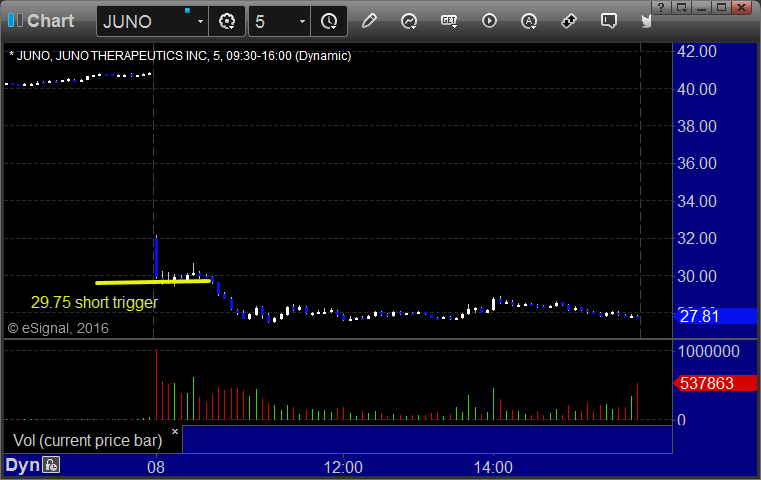761x480 pixels.
Task: Click the JUNO symbol input field
Action: 146,21
